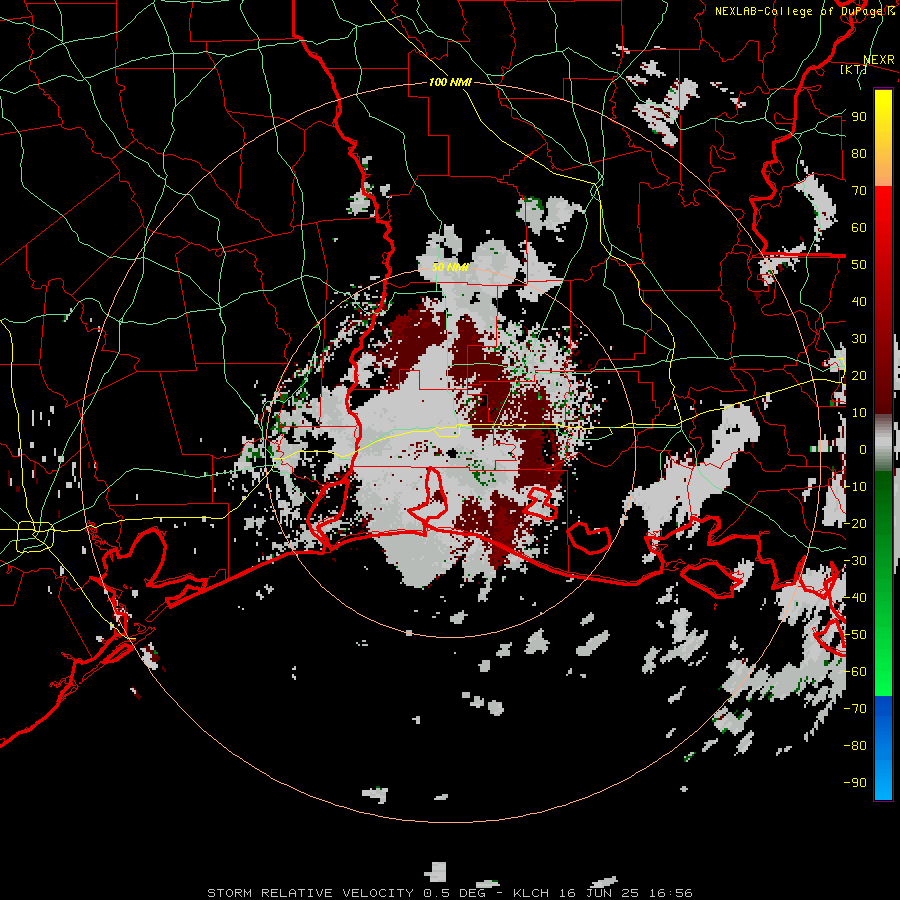The width and height of the screenshot is (900, 900).
Task: Select the 30 value on velocity scale
Action: click(x=859, y=339)
